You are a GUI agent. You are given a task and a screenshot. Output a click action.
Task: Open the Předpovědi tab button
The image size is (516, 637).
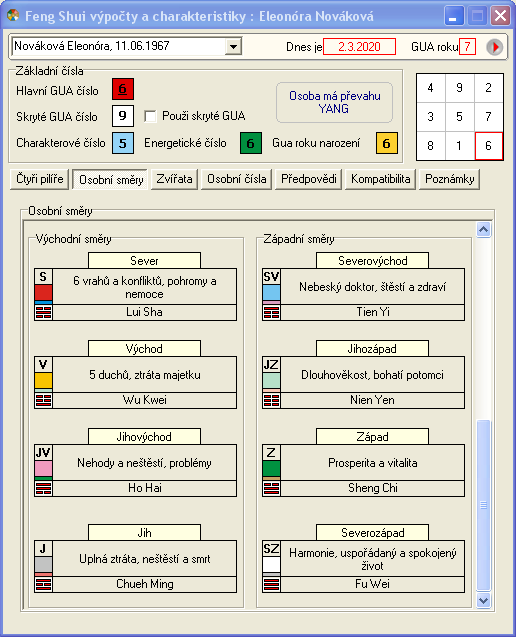tap(309, 179)
